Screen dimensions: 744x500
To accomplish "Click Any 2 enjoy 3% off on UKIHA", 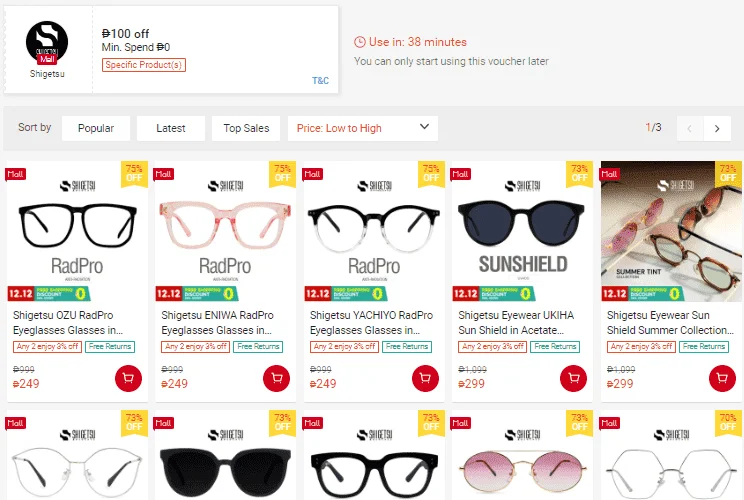I will tap(493, 347).
